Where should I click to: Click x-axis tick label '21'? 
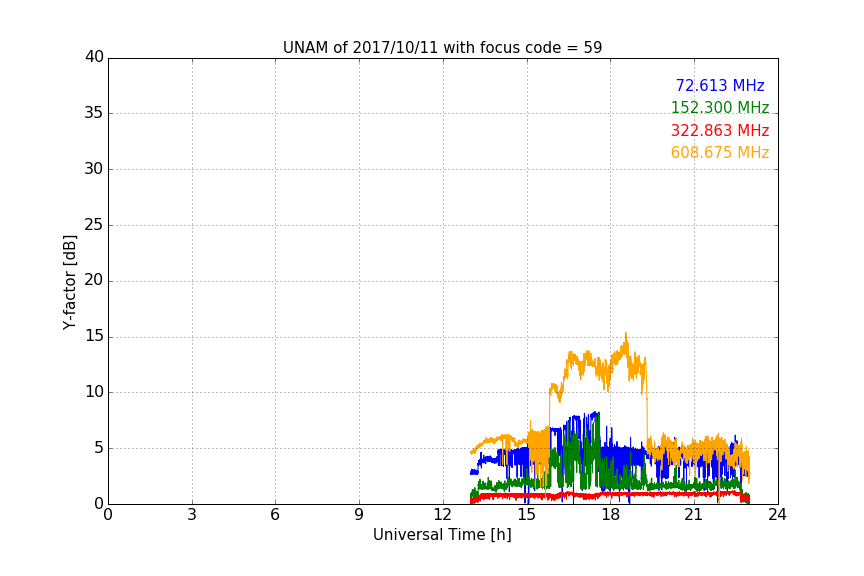coord(694,515)
